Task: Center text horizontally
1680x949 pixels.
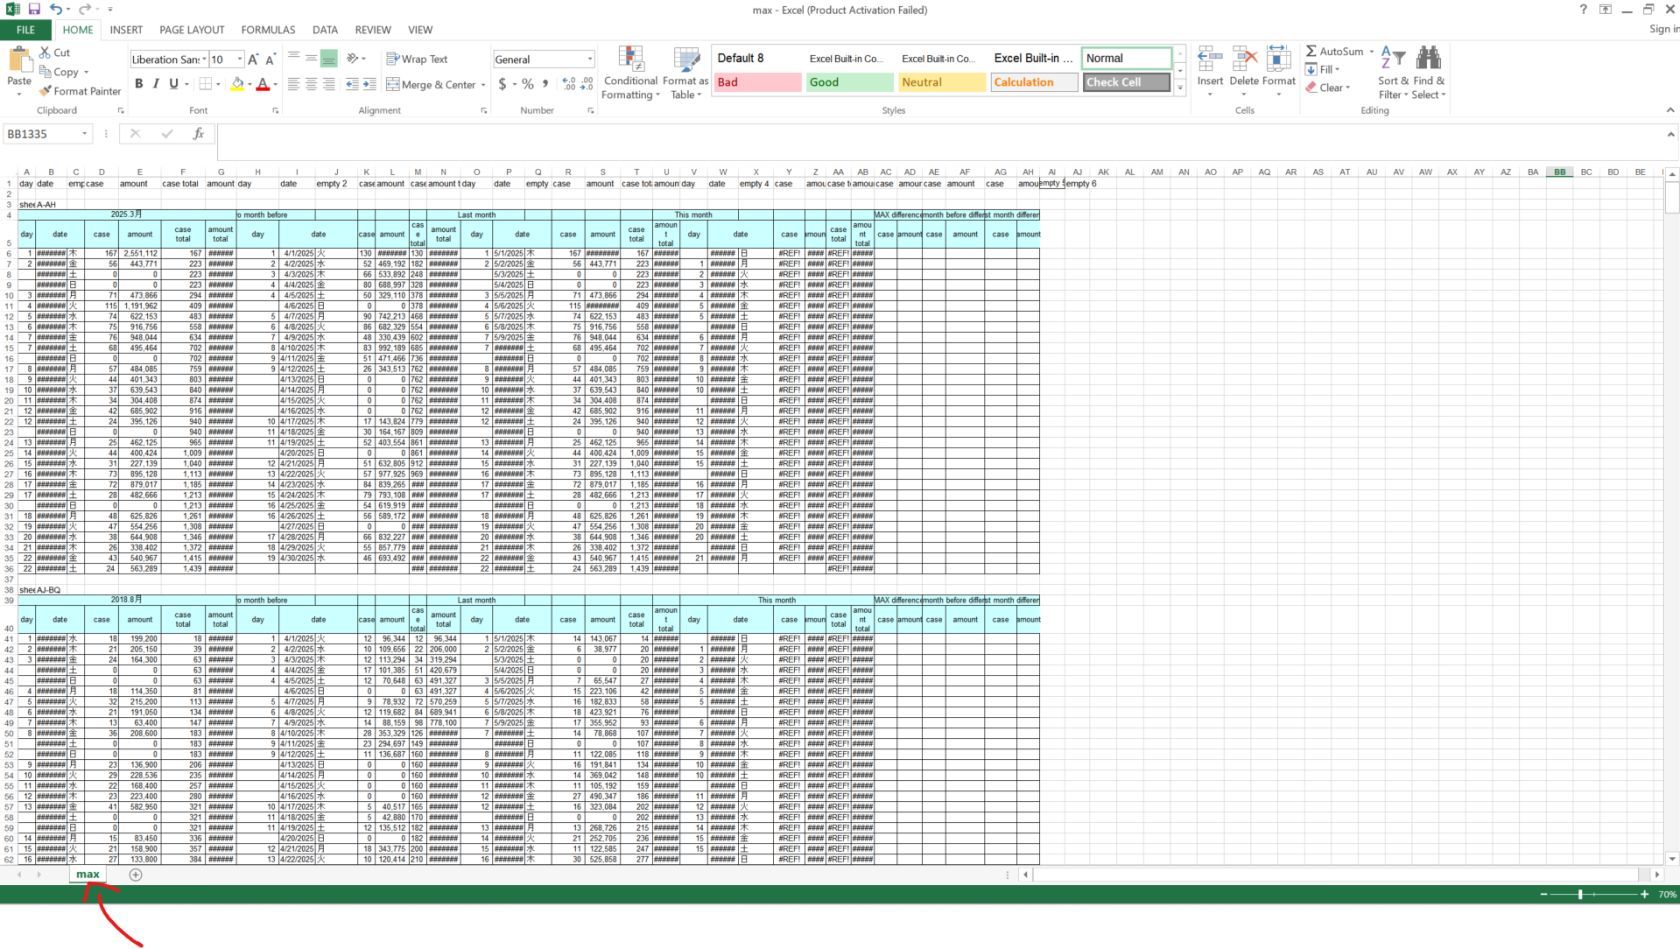Action: click(x=311, y=84)
